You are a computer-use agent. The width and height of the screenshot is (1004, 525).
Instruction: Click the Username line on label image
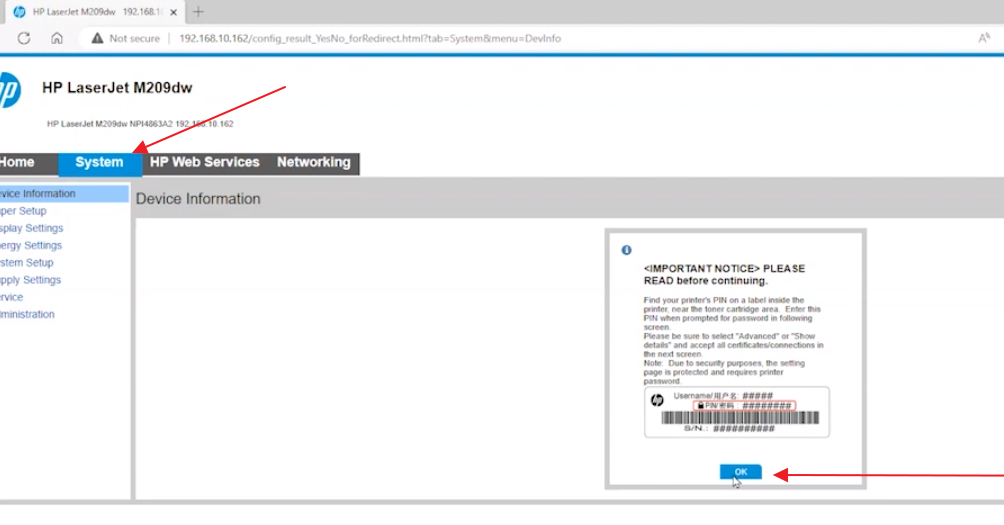(x=723, y=396)
